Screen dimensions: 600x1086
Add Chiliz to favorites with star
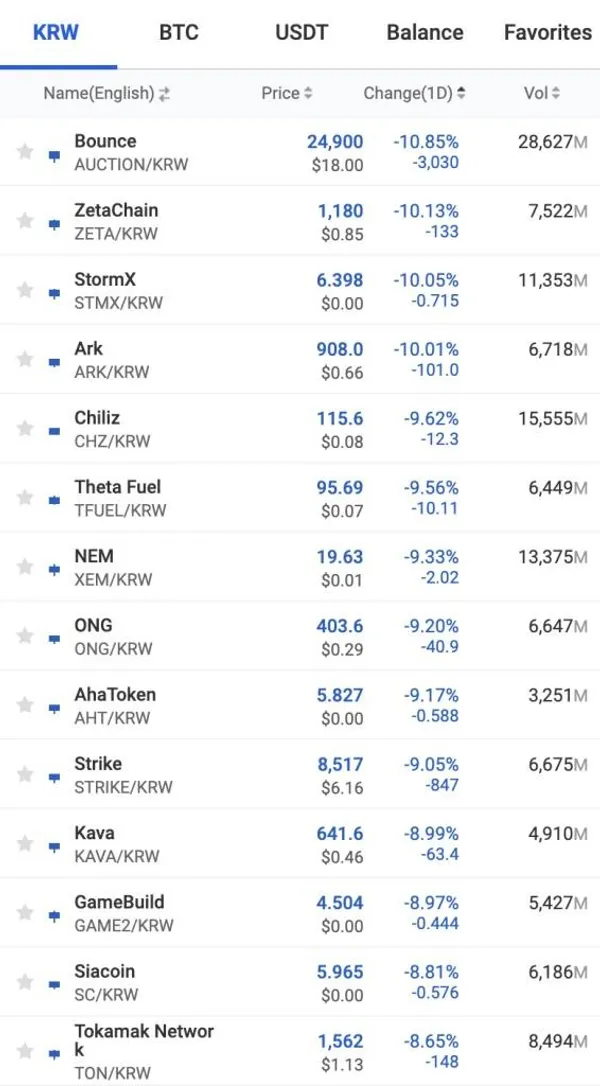click(25, 428)
